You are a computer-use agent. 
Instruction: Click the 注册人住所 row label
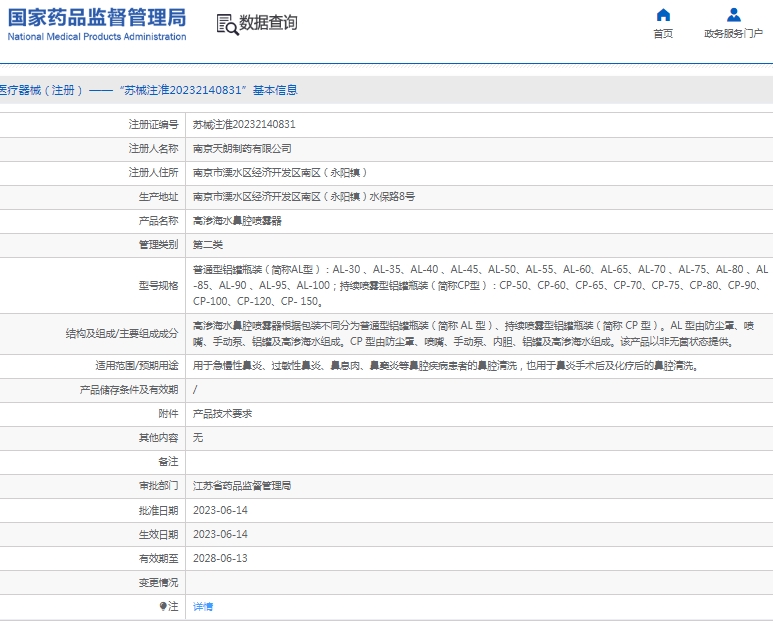153,172
